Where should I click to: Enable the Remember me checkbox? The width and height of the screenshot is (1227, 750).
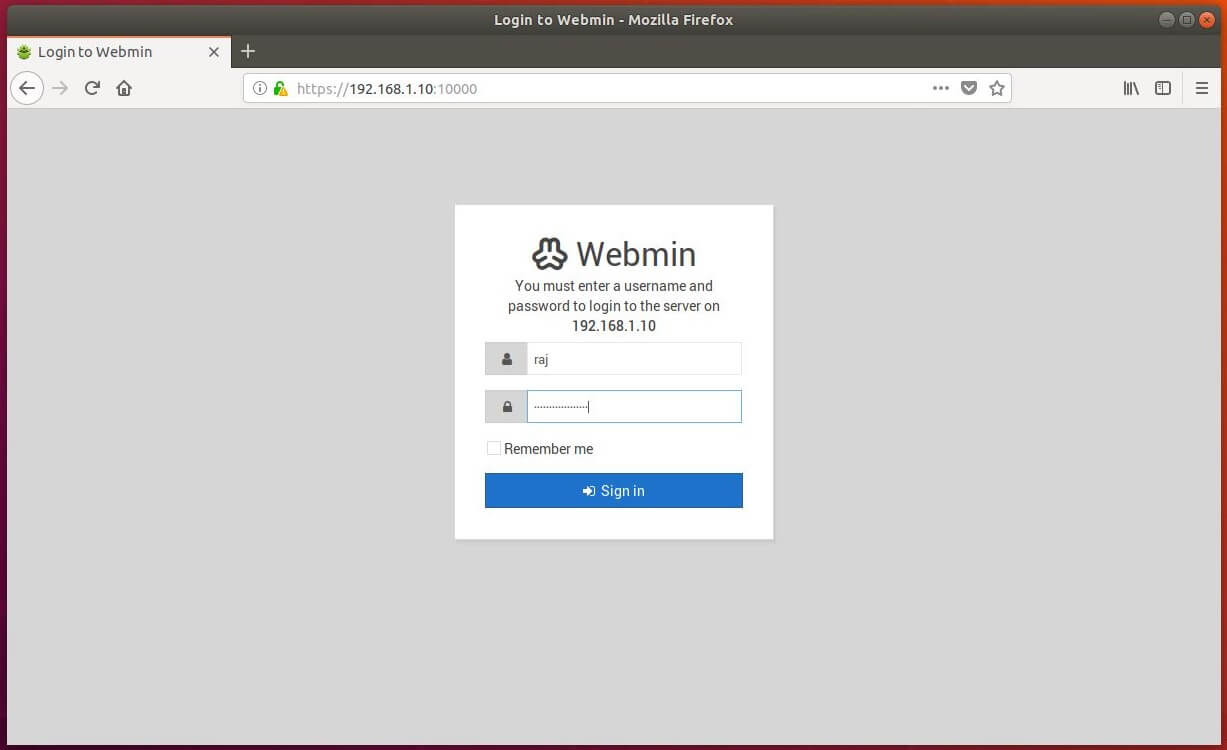click(494, 449)
